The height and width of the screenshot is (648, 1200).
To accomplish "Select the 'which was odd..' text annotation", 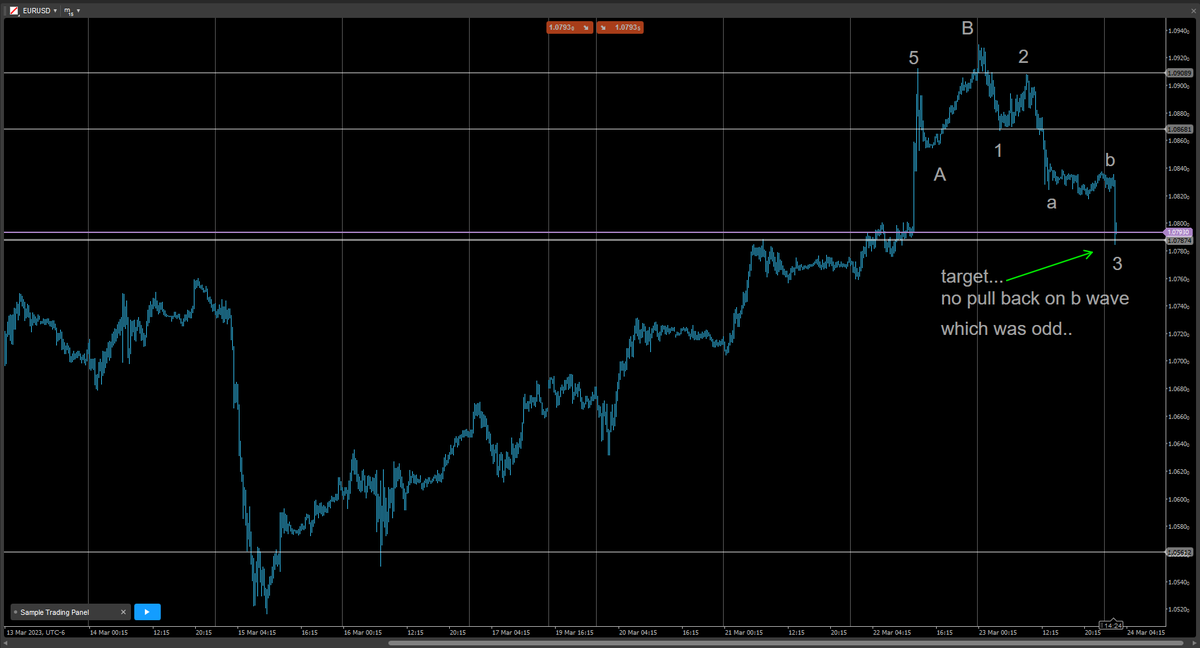I will tap(1006, 328).
